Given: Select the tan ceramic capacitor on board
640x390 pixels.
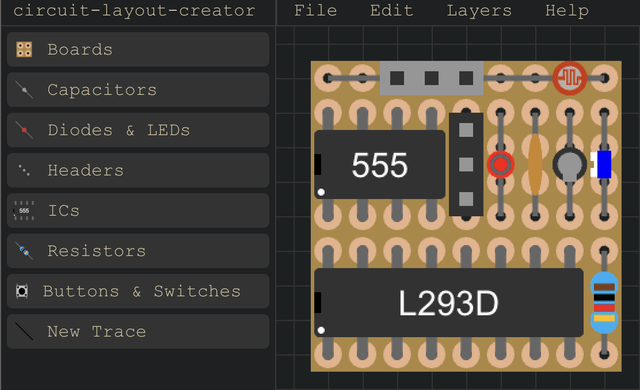Looking at the screenshot, I should pos(535,164).
